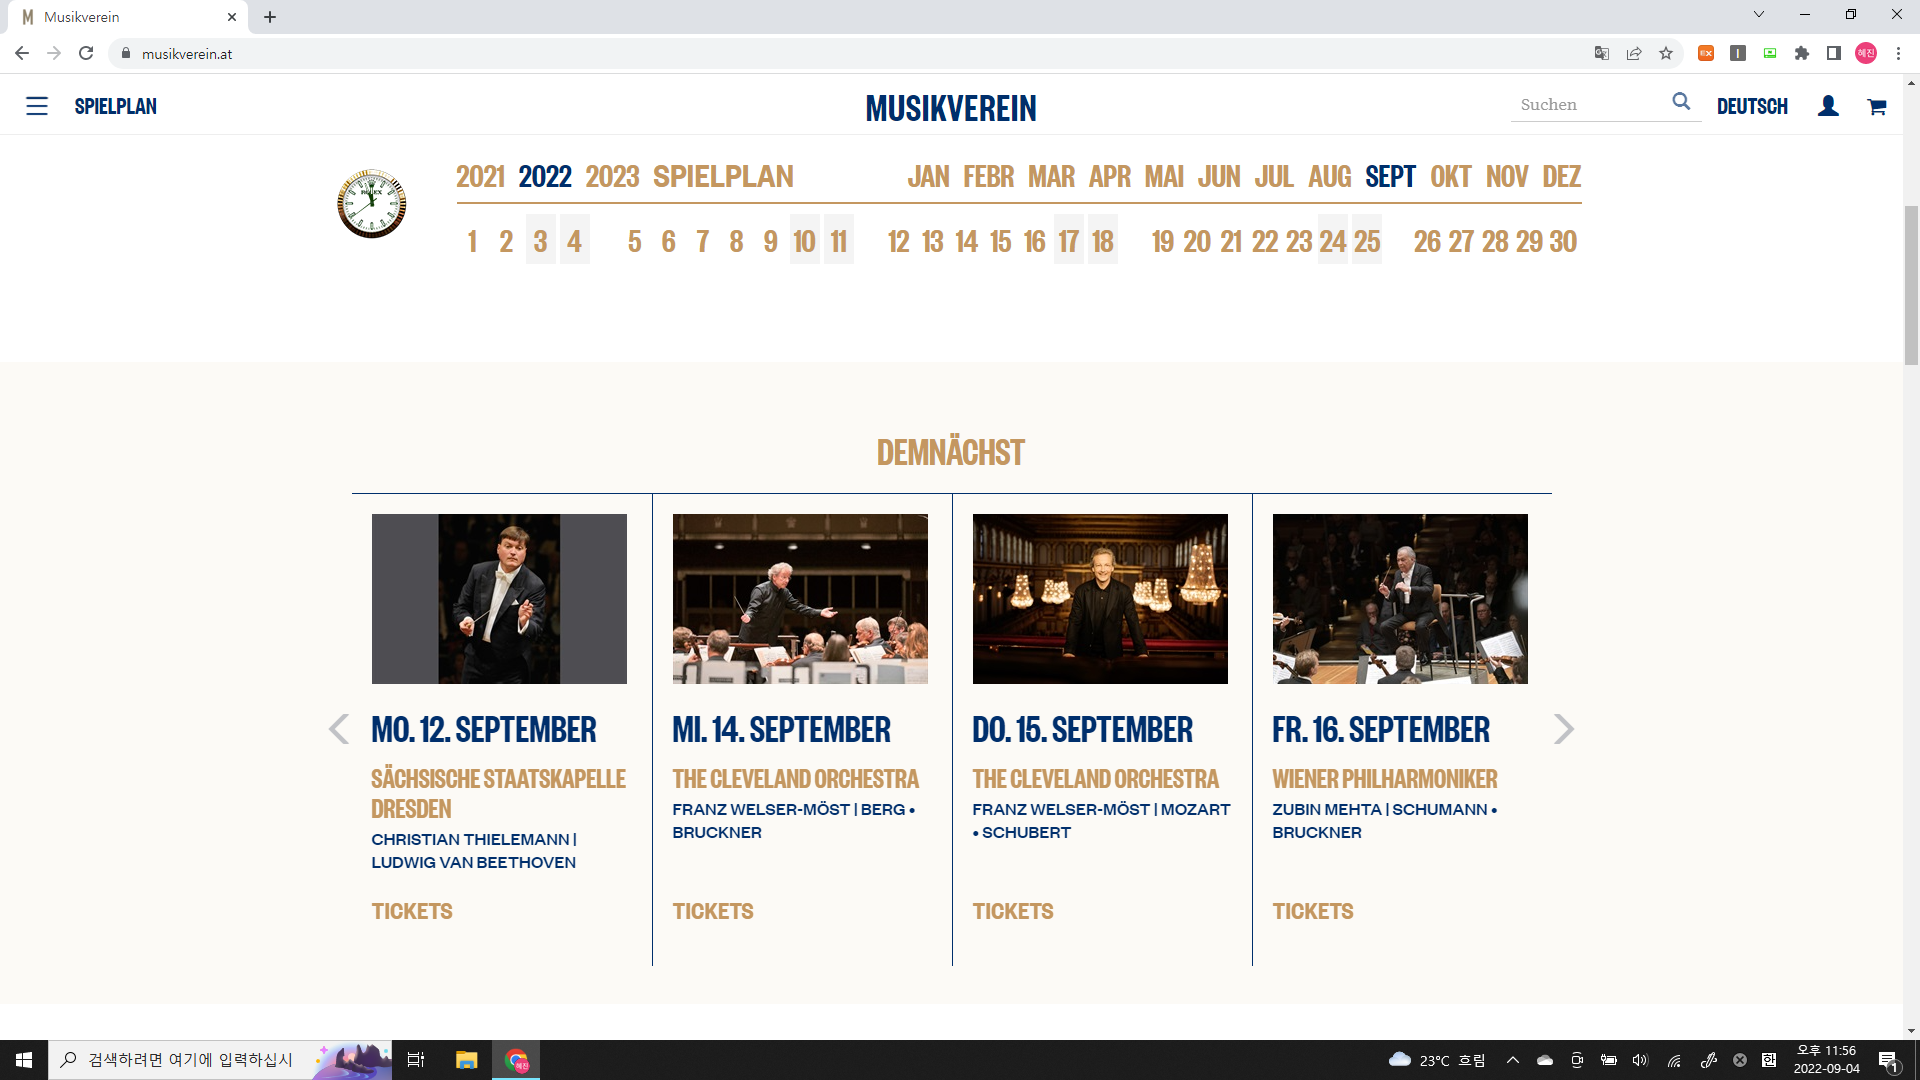Viewport: 1920px width, 1080px height.
Task: Open the hamburger menu icon
Action: [x=37, y=106]
